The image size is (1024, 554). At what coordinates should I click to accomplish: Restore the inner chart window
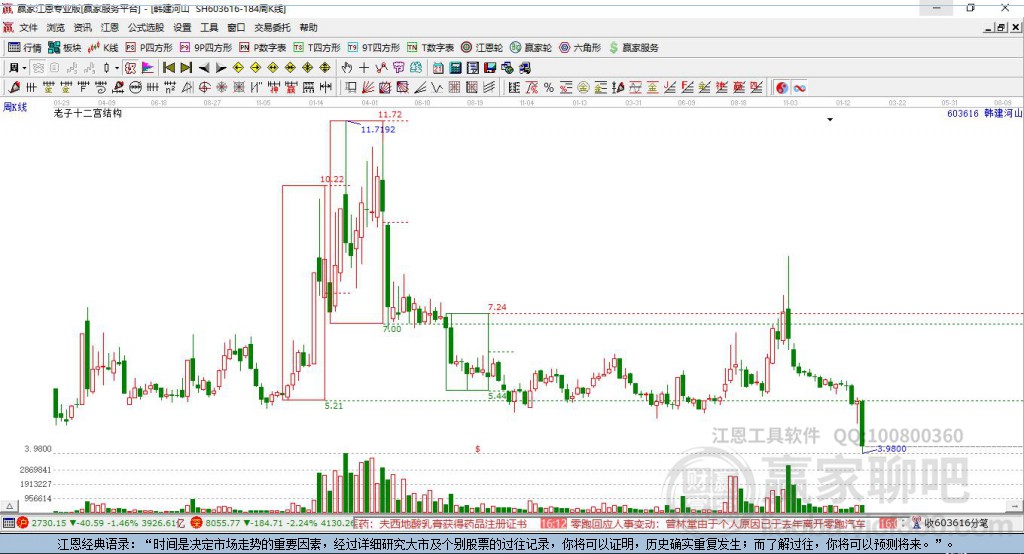pos(1001,27)
